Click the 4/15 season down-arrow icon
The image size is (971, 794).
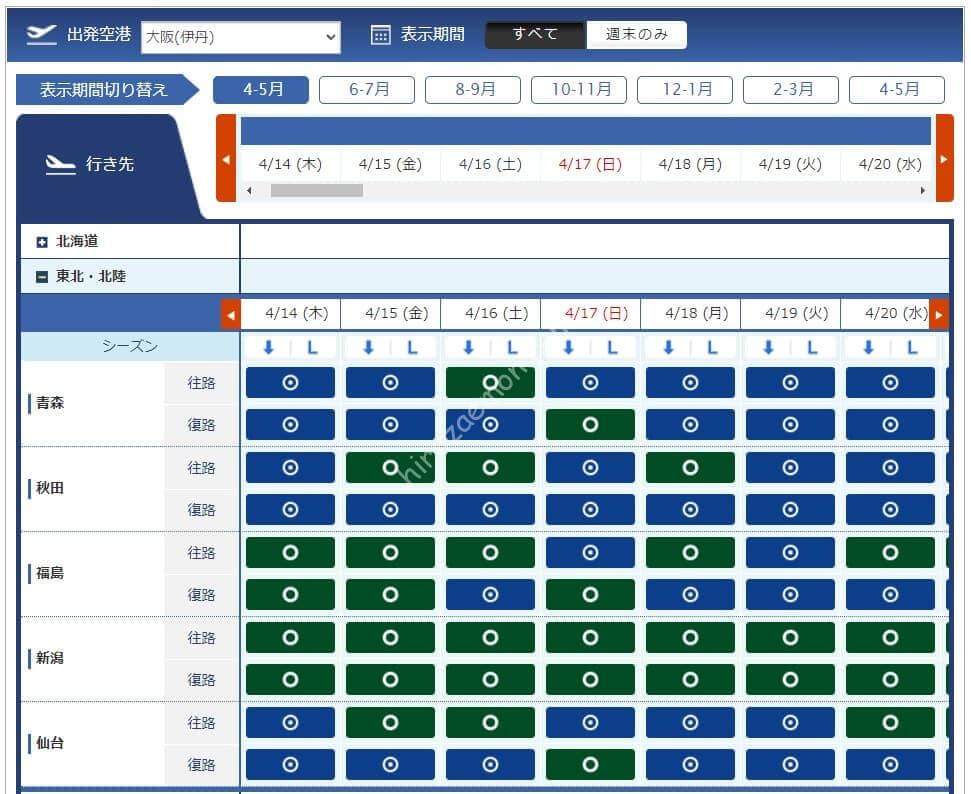[x=368, y=347]
